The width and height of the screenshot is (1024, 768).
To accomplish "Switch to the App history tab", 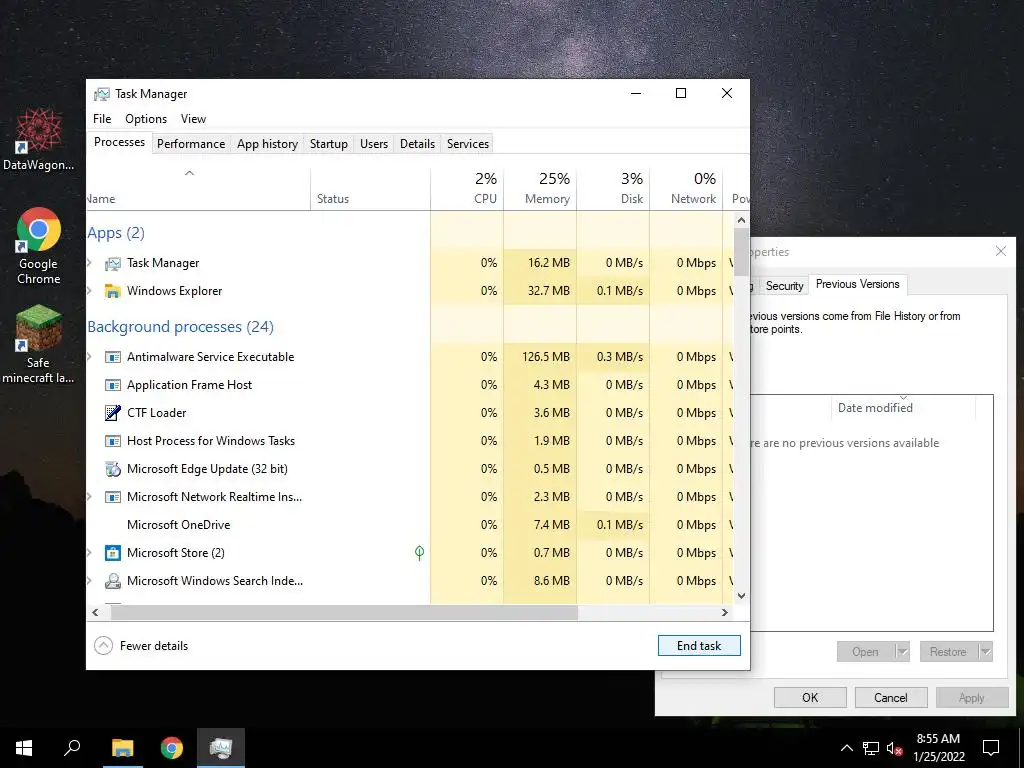I will pos(267,144).
